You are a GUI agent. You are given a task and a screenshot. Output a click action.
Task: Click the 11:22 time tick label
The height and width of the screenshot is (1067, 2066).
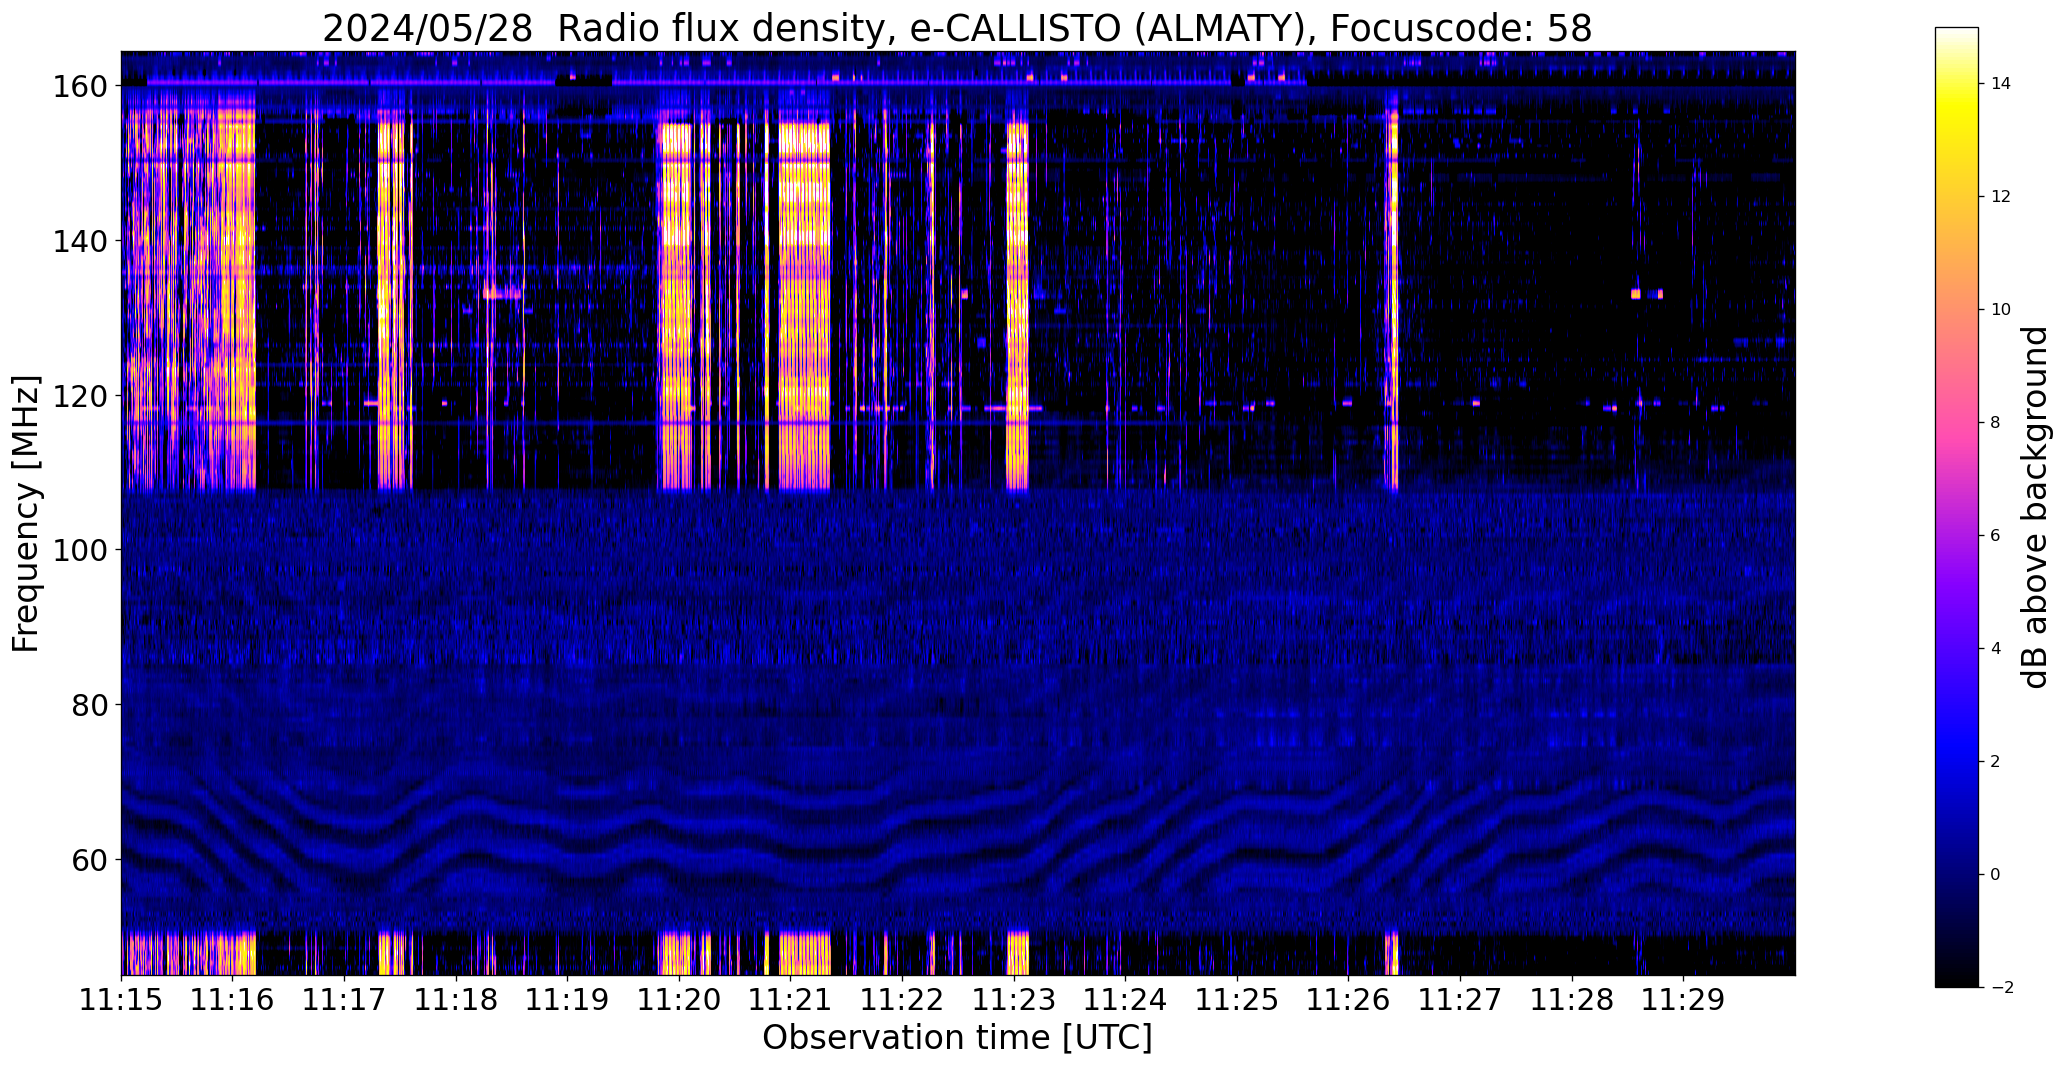(x=903, y=999)
